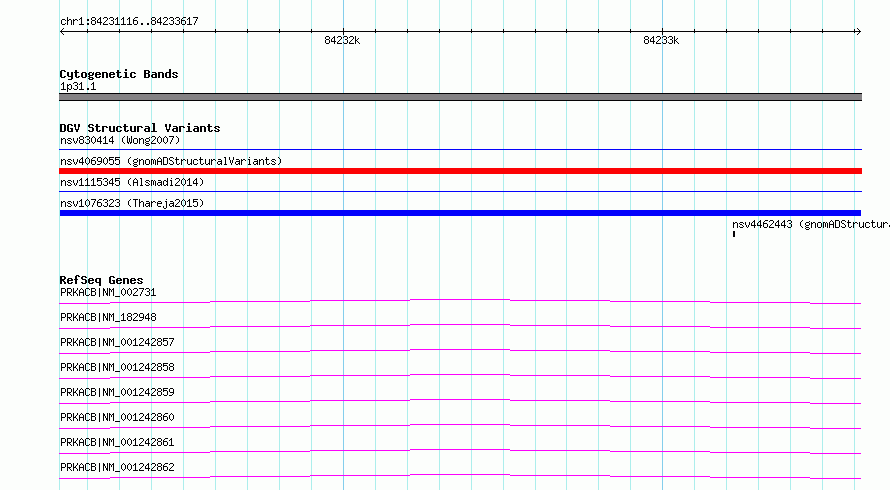The height and width of the screenshot is (490, 890).
Task: Open transcript PRKACB|NM_001242857
Action: click(x=117, y=342)
